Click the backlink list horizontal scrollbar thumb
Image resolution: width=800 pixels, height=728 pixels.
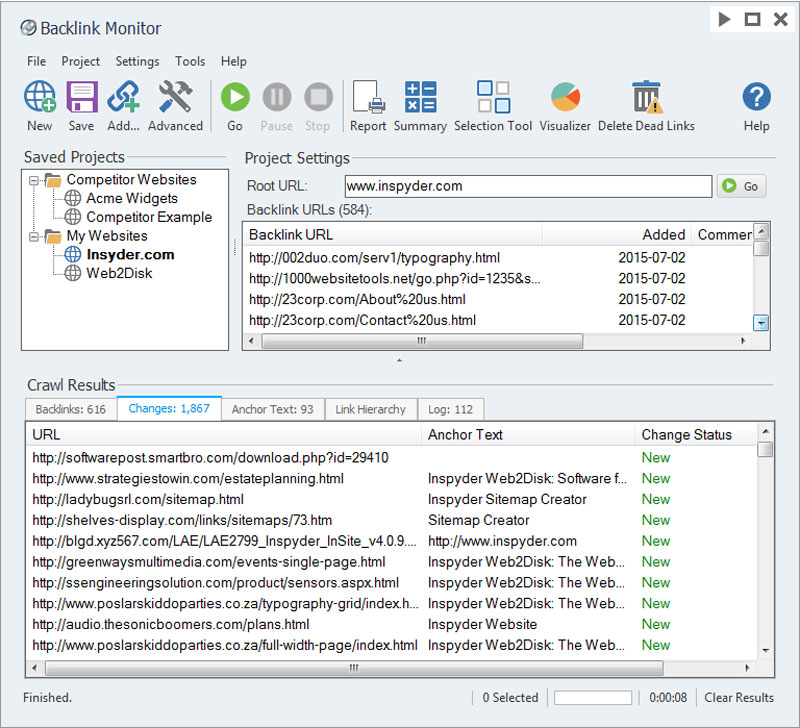[422, 341]
